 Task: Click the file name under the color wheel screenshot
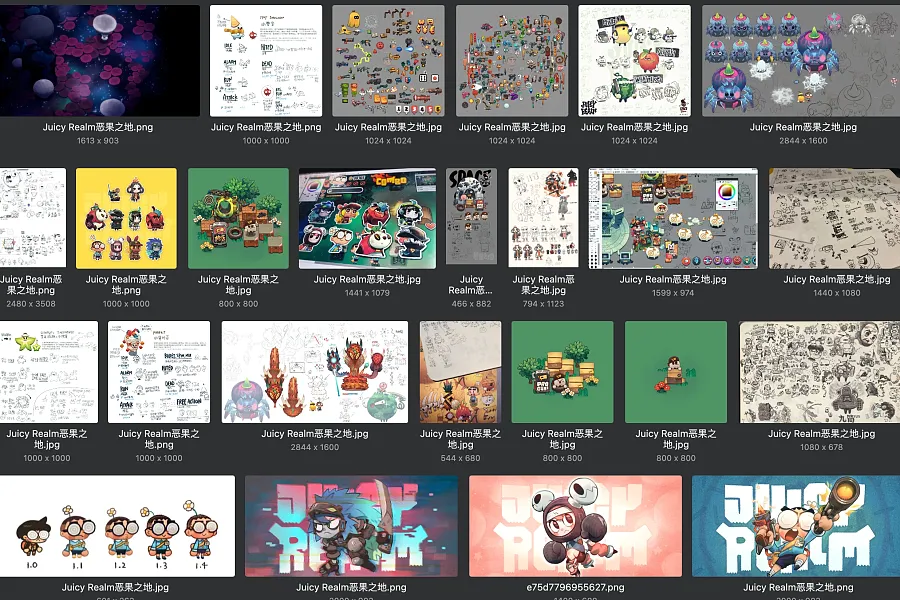click(x=673, y=279)
